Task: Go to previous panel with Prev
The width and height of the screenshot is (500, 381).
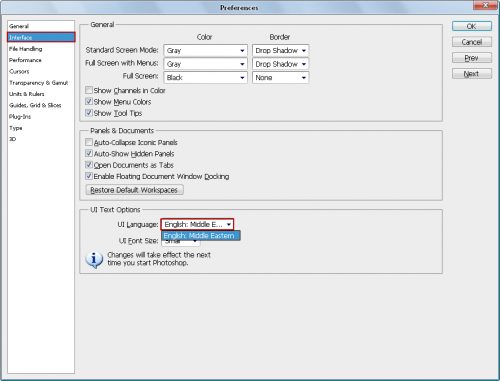Action: [x=472, y=58]
